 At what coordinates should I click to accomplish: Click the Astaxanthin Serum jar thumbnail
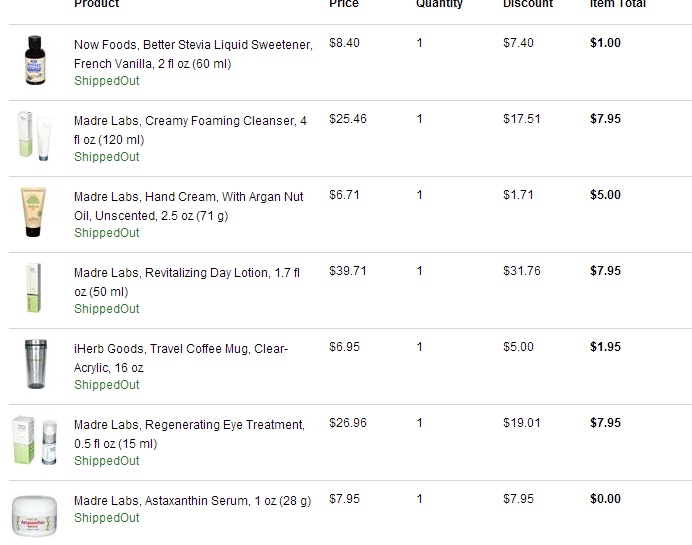tap(36, 516)
